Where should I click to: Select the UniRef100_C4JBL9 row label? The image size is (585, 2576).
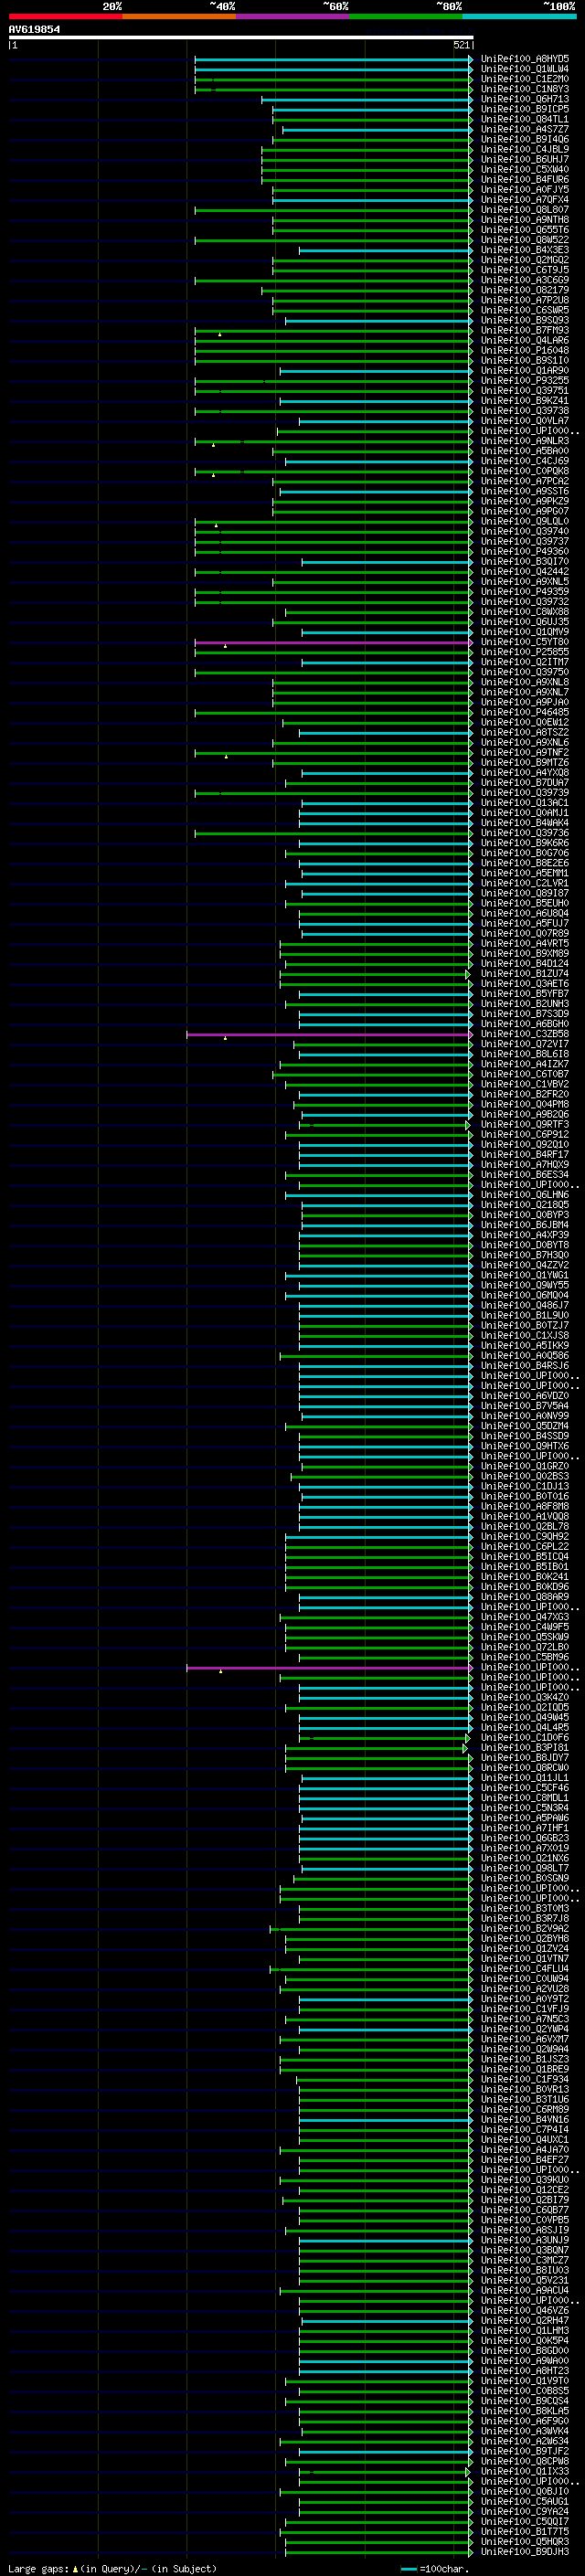(x=525, y=149)
